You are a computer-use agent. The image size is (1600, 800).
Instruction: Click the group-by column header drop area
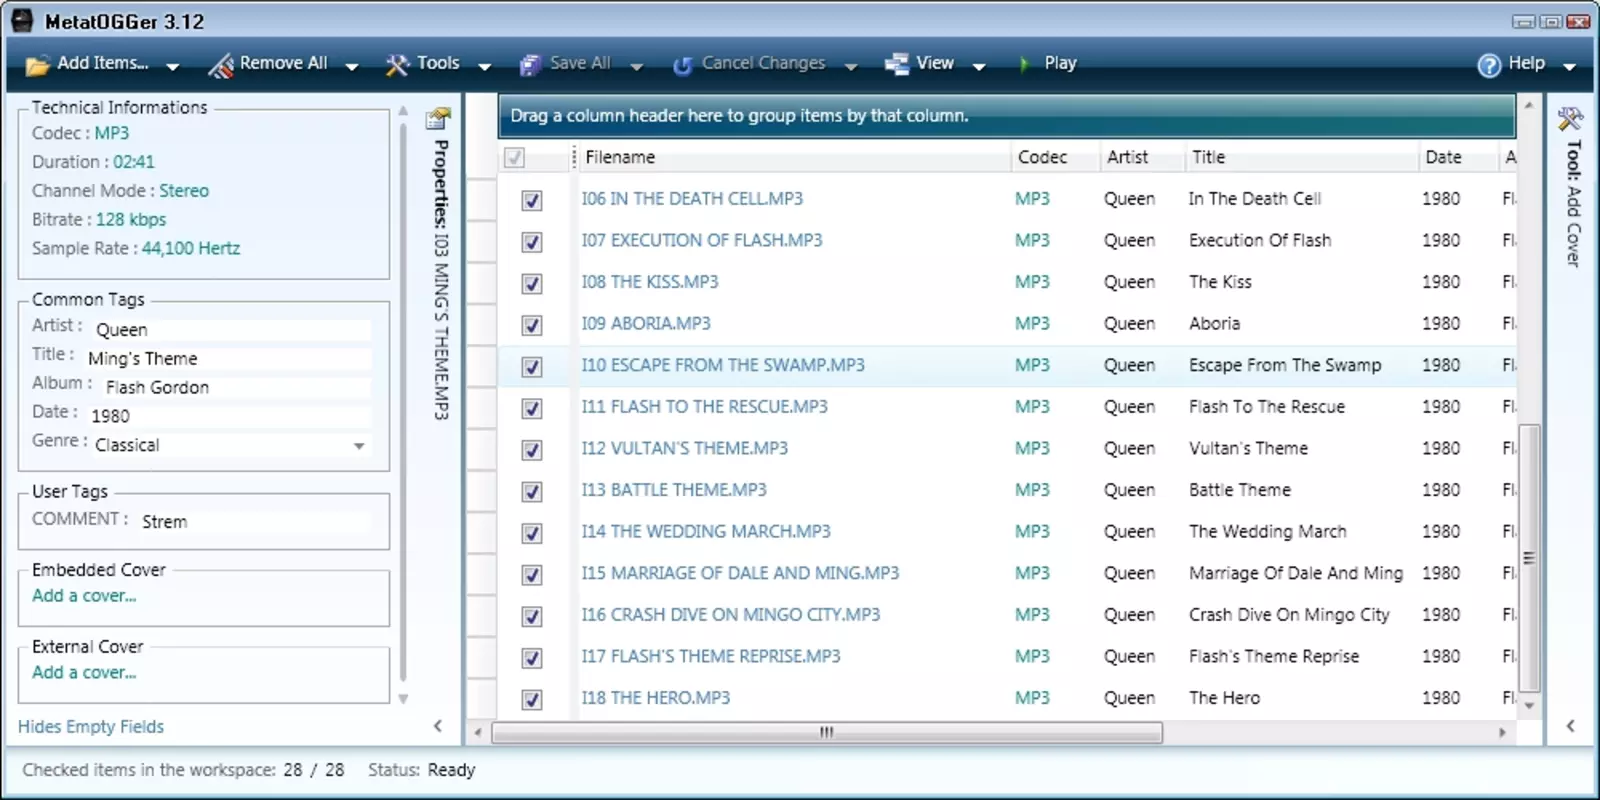tap(1007, 116)
